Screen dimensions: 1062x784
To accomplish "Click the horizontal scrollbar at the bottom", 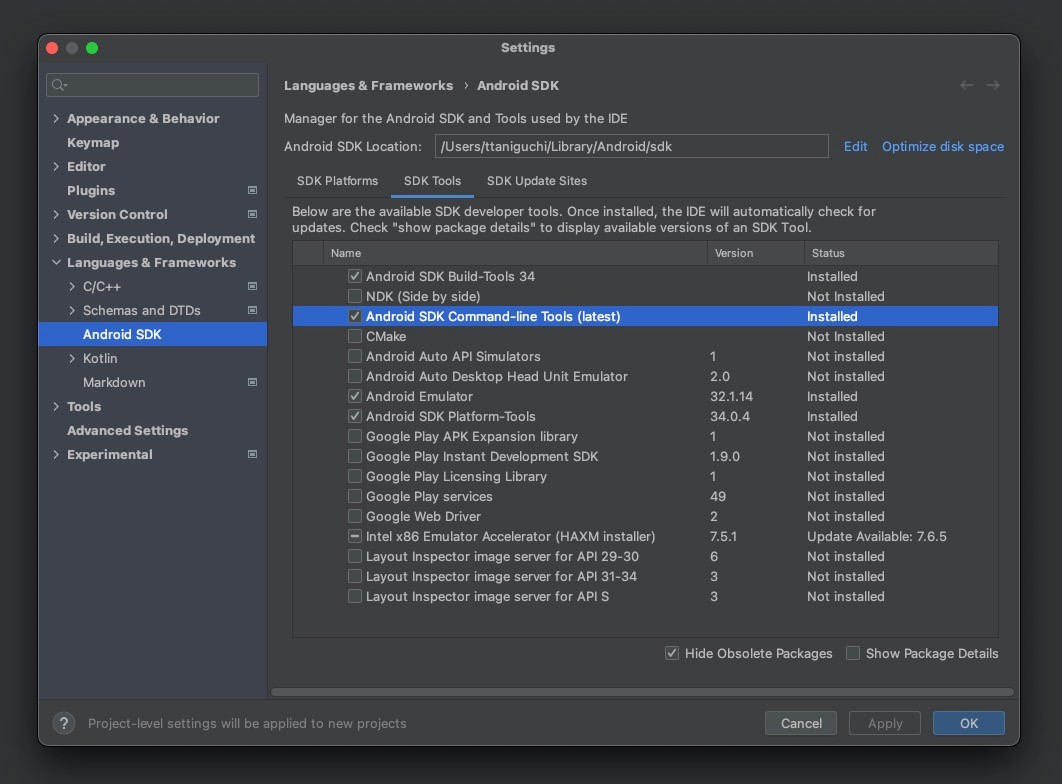I will (642, 692).
